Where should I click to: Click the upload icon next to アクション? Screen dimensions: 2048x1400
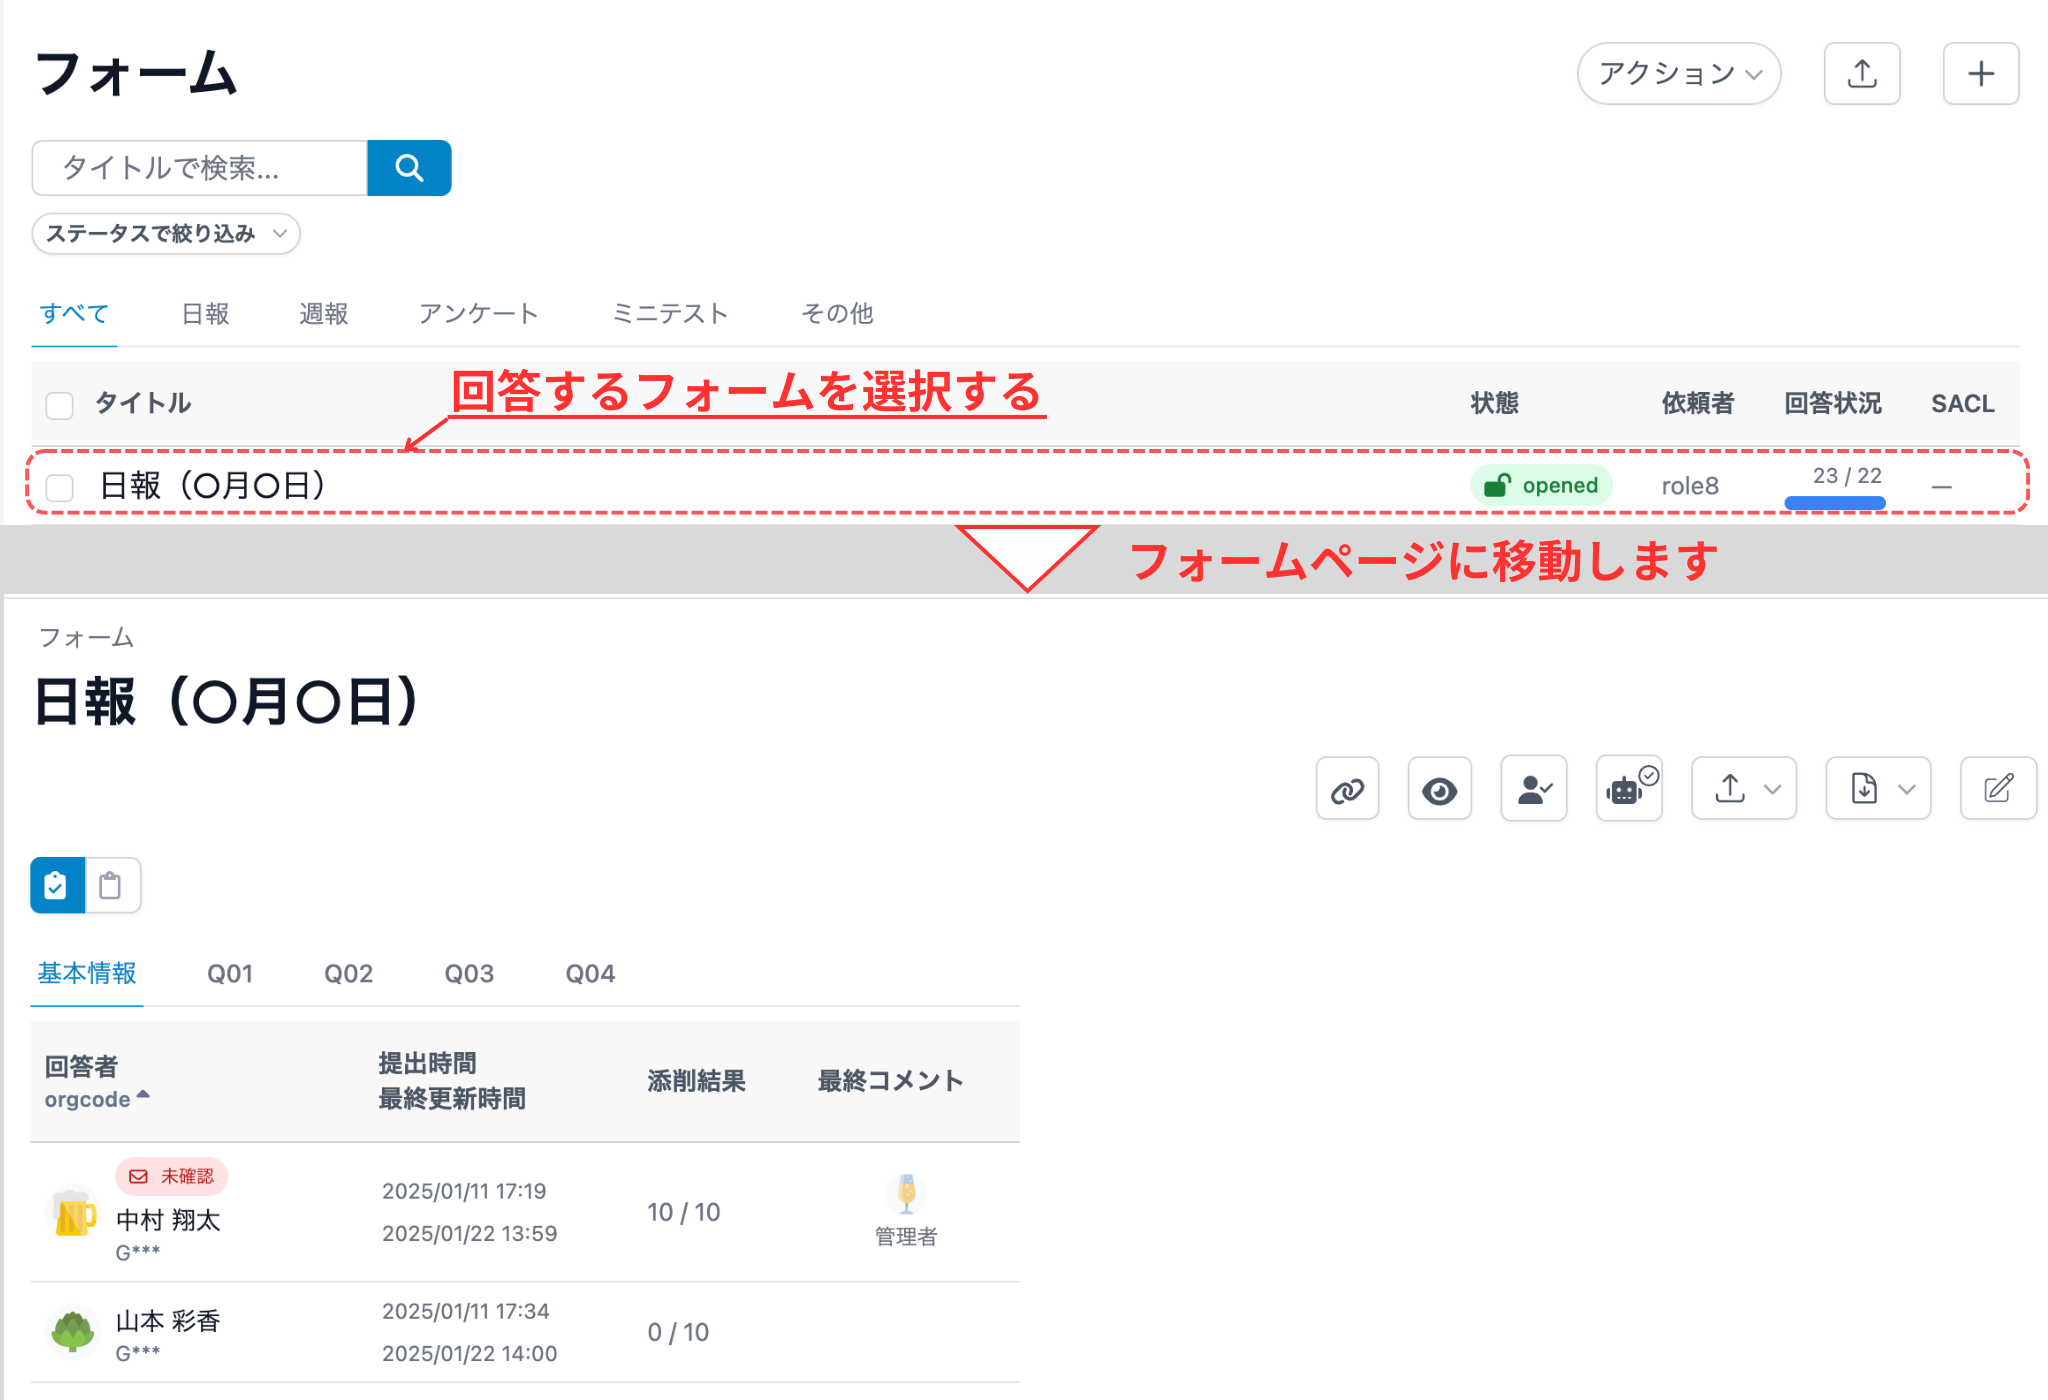click(x=1862, y=73)
